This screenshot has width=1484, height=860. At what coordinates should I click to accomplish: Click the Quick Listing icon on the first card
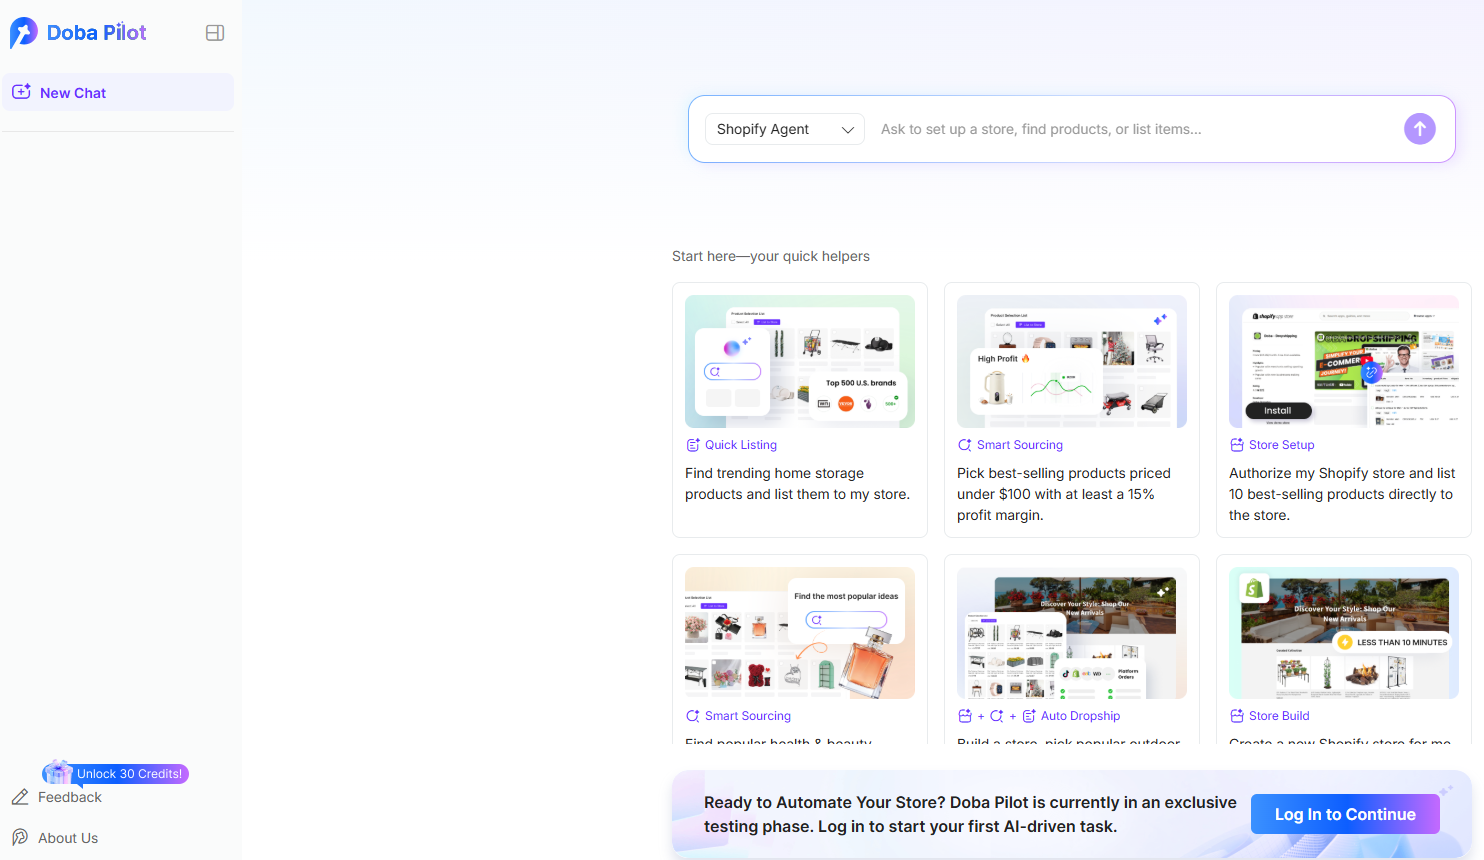tap(691, 444)
